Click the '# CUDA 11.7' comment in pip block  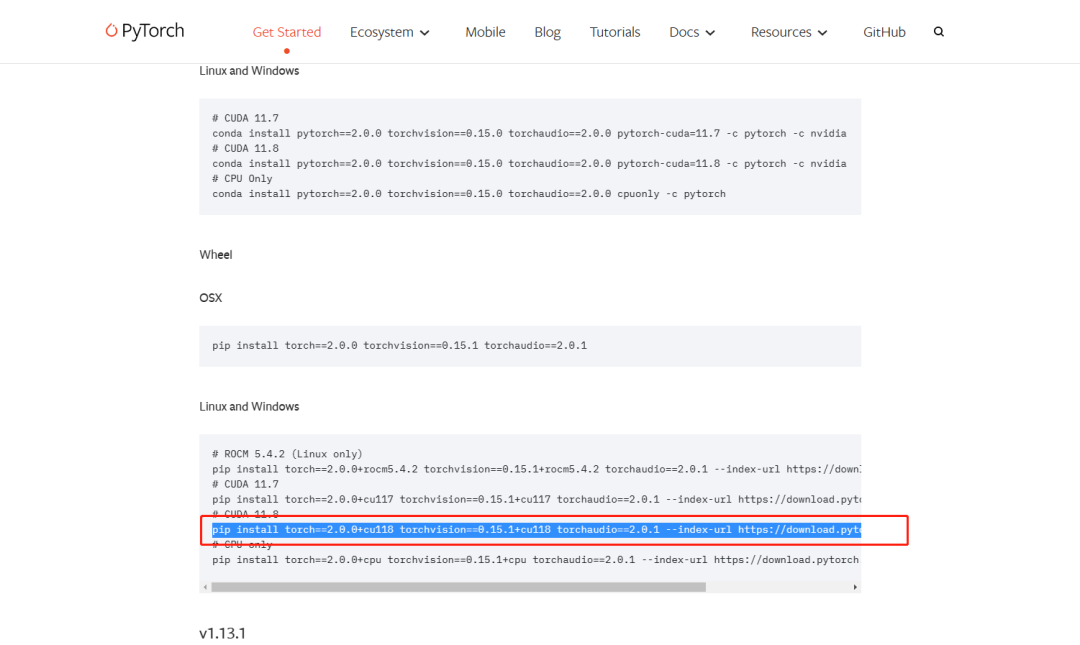click(245, 484)
